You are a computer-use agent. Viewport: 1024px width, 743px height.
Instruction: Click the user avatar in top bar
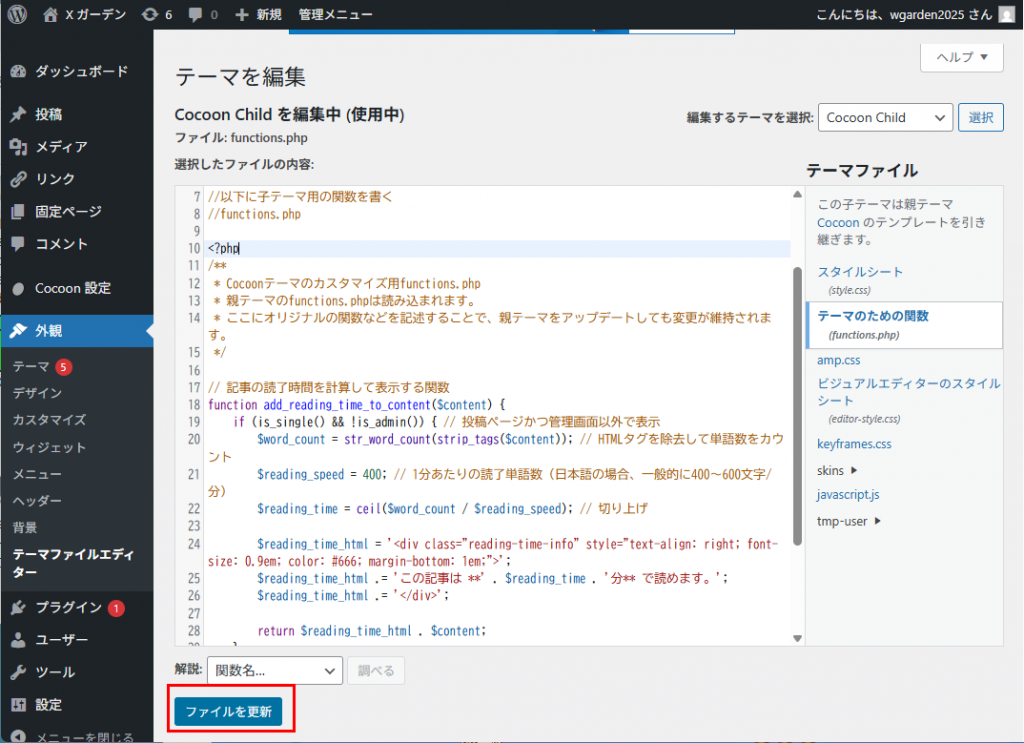coord(1007,14)
